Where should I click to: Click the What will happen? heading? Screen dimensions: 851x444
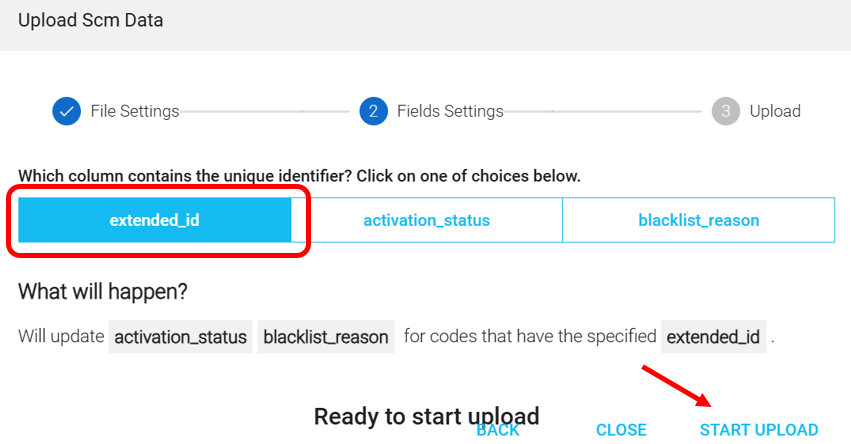(103, 292)
